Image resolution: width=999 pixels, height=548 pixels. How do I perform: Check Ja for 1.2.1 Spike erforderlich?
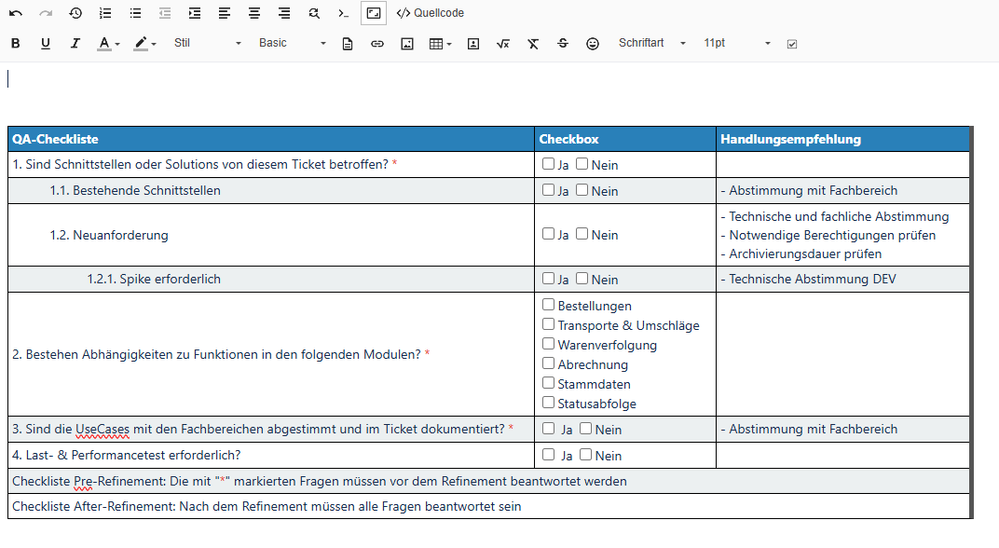[x=548, y=278]
